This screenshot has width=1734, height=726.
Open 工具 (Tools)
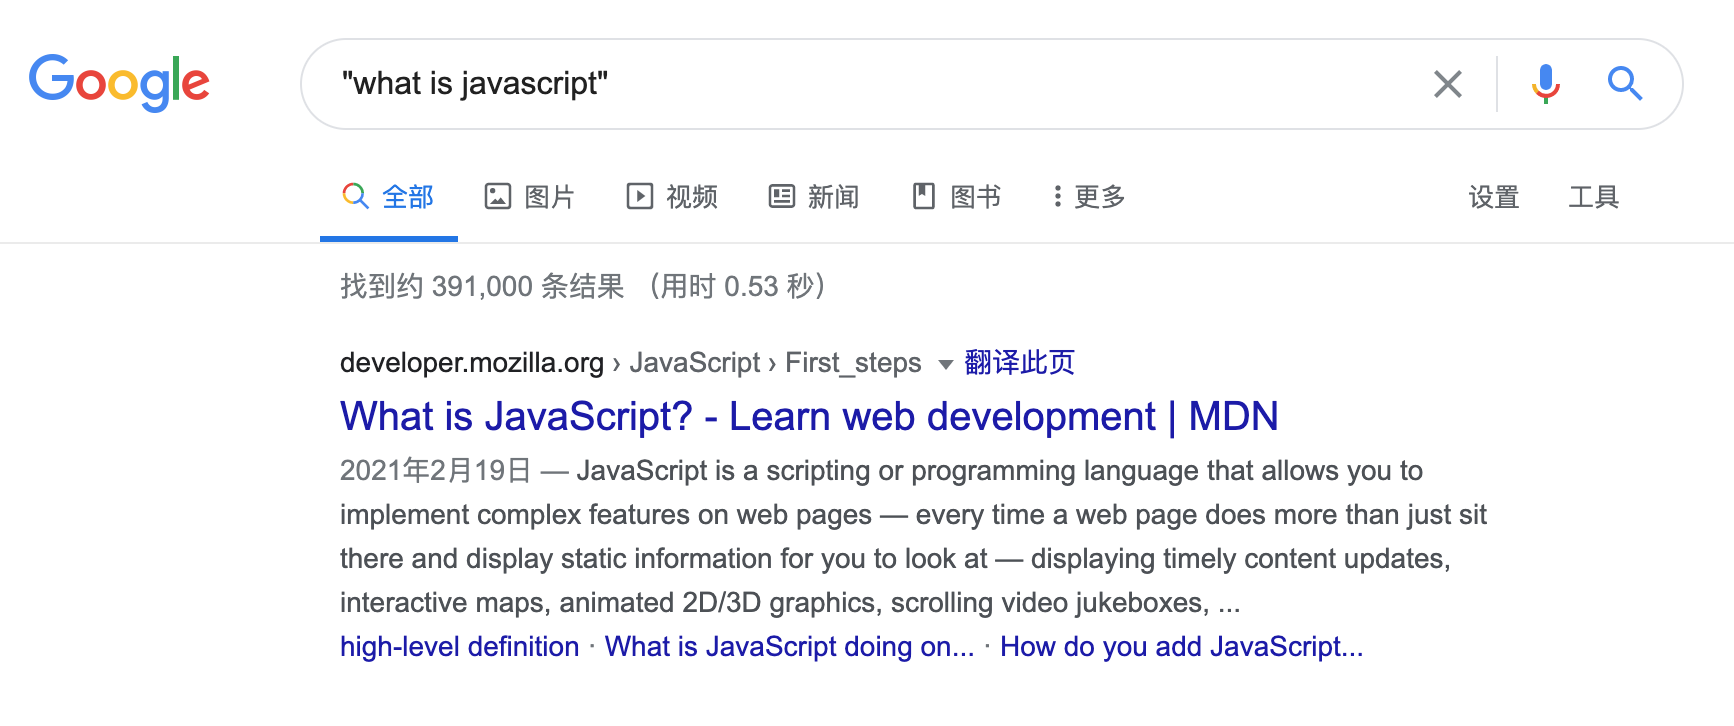(1594, 197)
